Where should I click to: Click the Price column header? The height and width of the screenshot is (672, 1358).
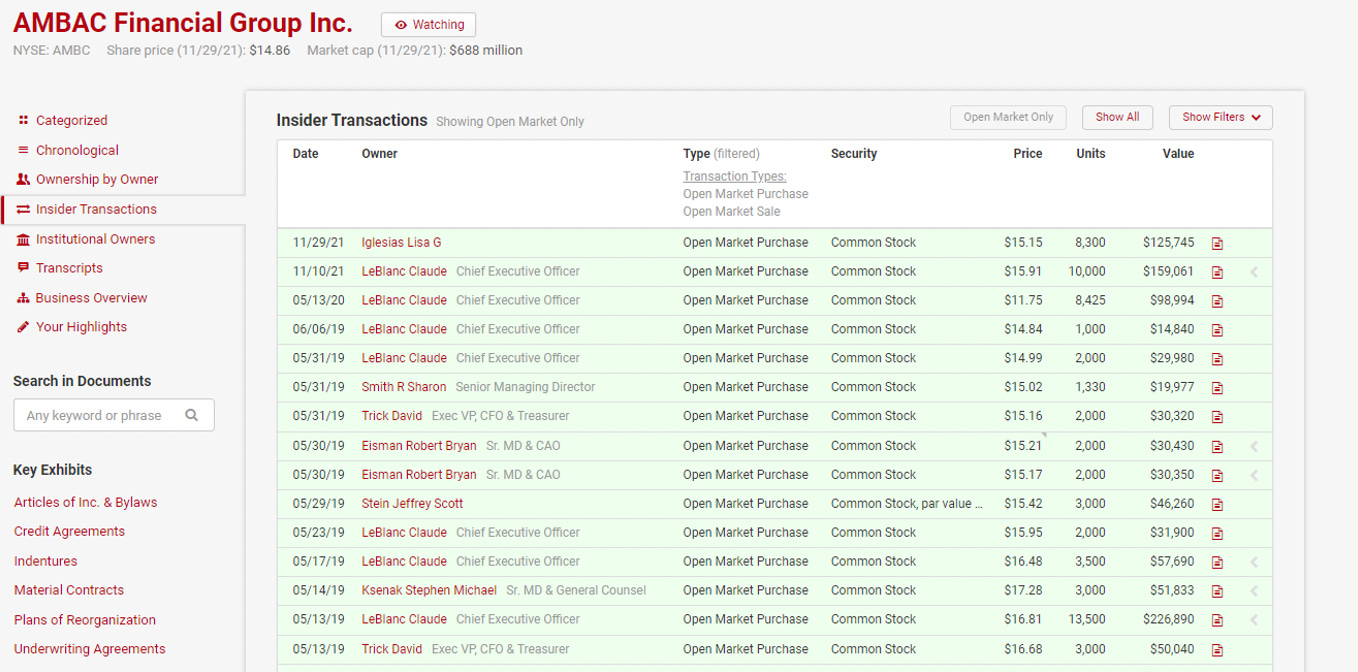pos(1027,154)
